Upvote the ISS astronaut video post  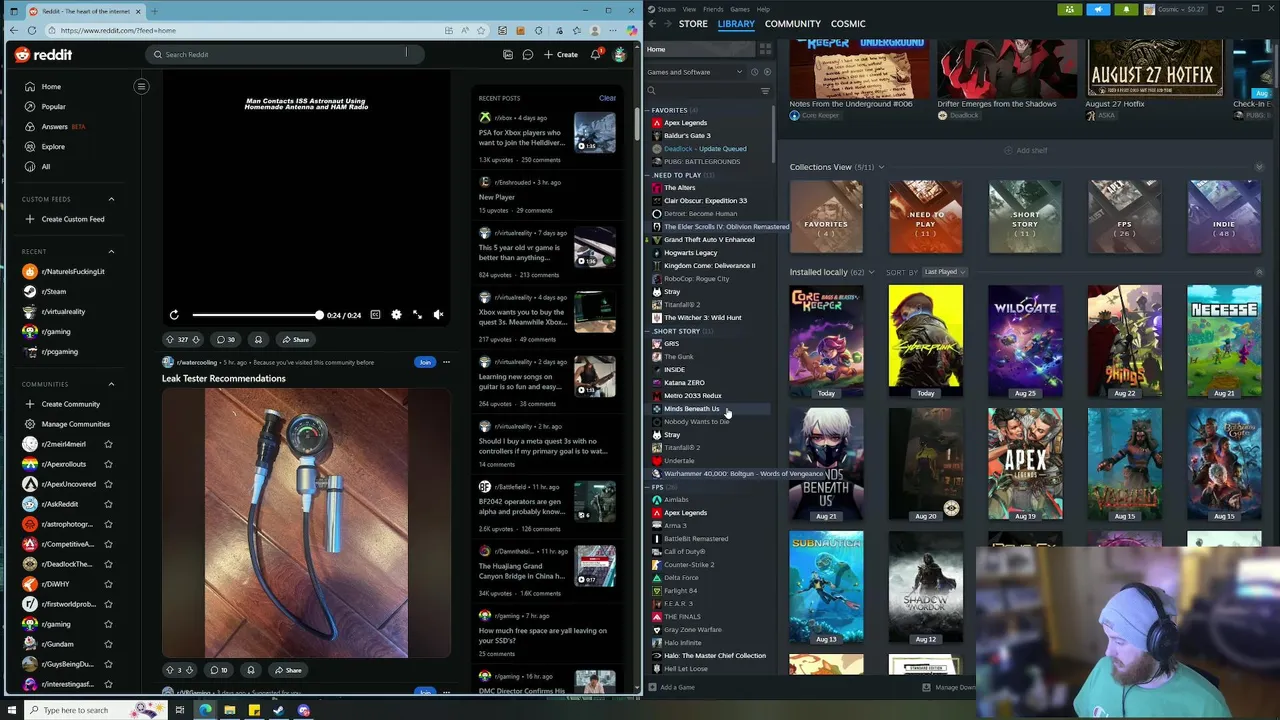(x=170, y=340)
